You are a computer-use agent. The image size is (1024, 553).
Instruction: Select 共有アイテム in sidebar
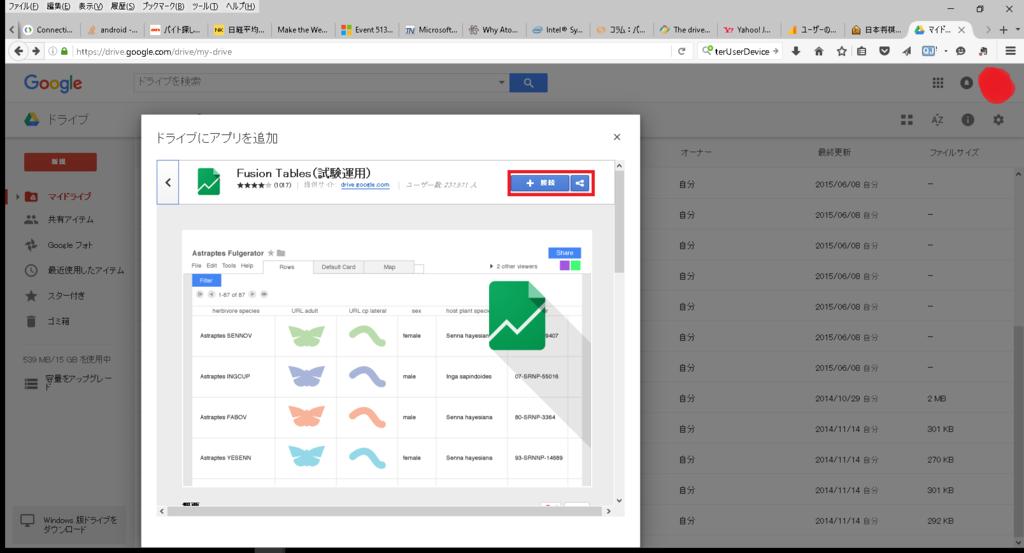[x=71, y=220]
